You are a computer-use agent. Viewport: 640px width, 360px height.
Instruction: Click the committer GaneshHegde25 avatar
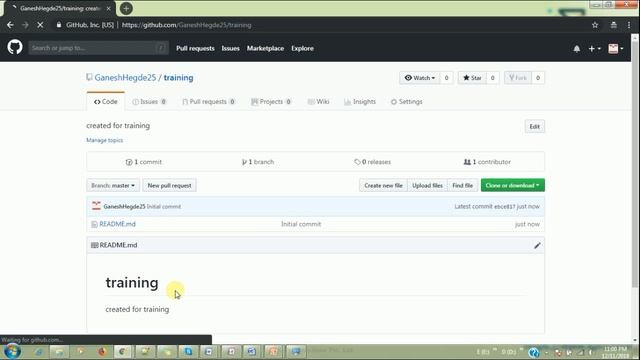[x=96, y=206]
